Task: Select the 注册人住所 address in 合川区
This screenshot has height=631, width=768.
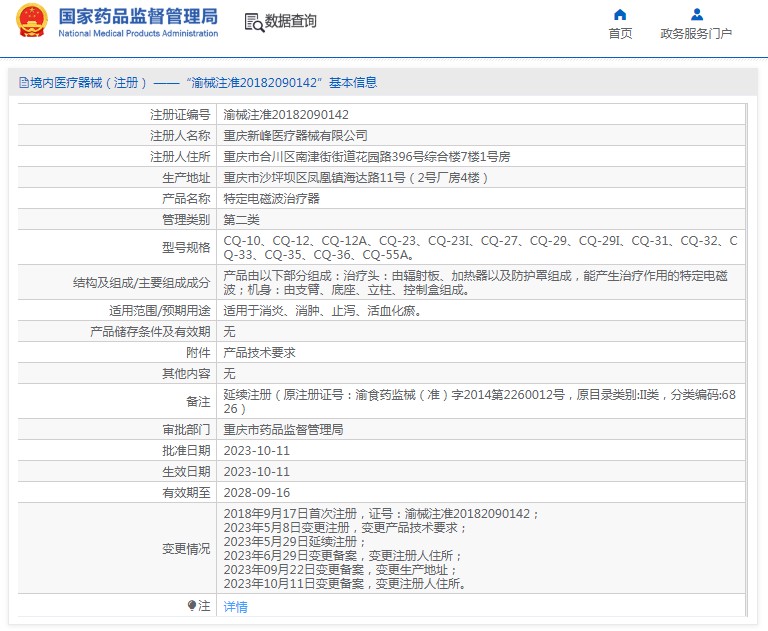Action: click(367, 157)
